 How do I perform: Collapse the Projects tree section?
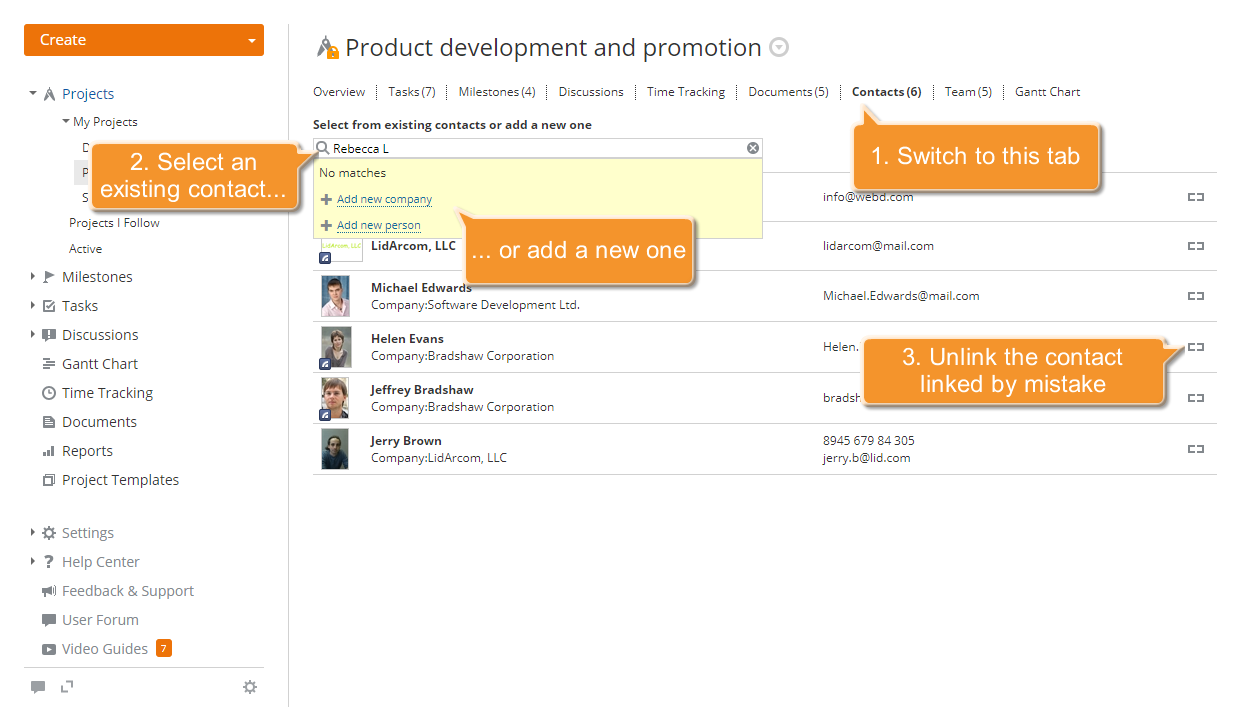[x=31, y=93]
